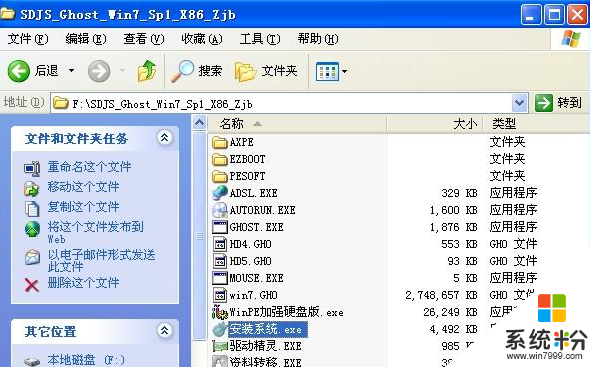Select the HD4.GHO file icon

coord(220,244)
